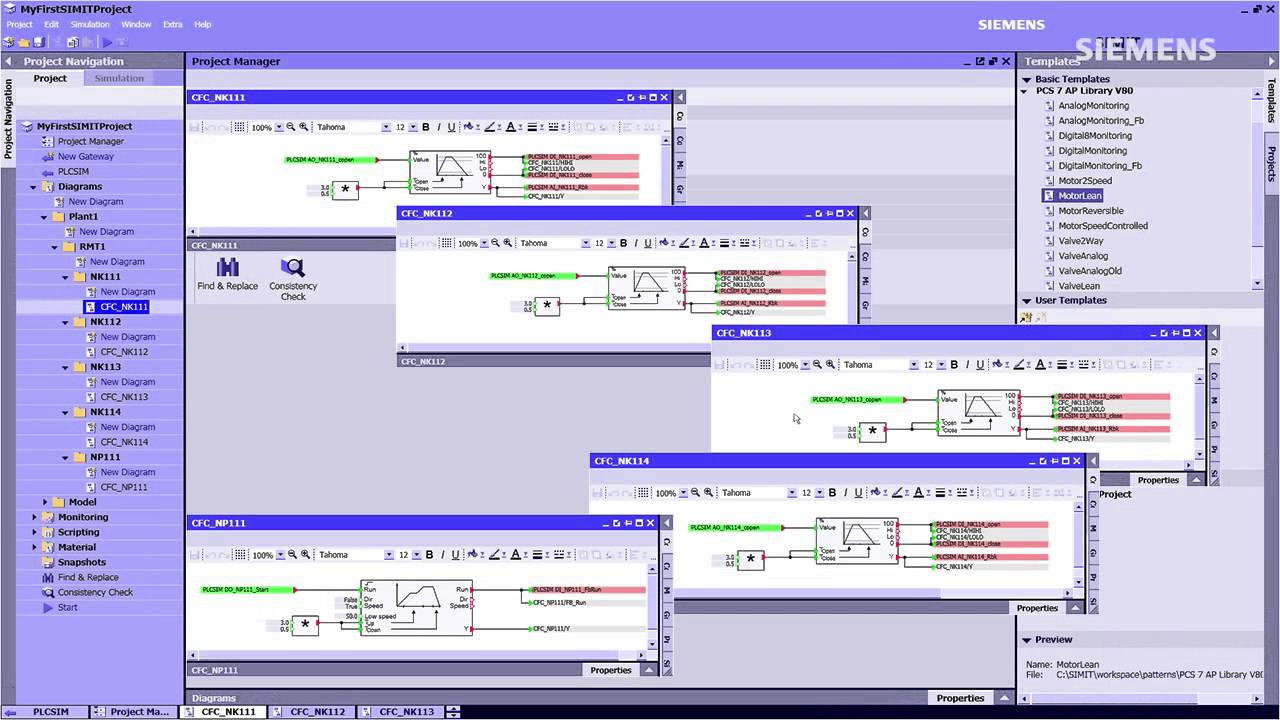Collapse Project Navigation with left arrow icon
Screen dimensions: 1280x720
tap(9, 61)
